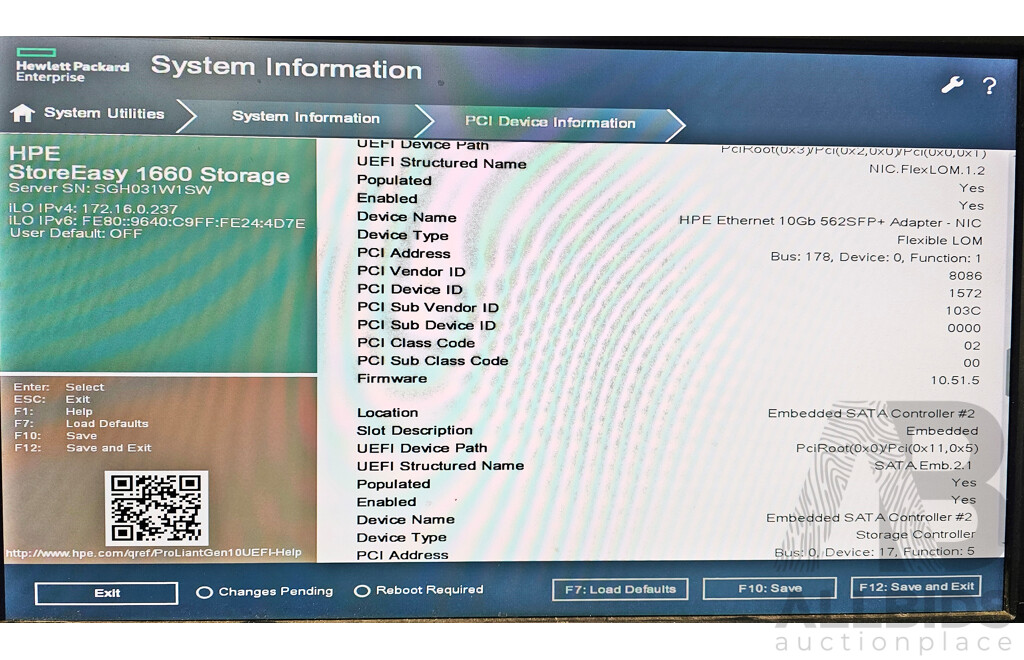Screen dimensions: 1024x660
Task: Open the System Utilities breadcrumb
Action: coord(104,113)
